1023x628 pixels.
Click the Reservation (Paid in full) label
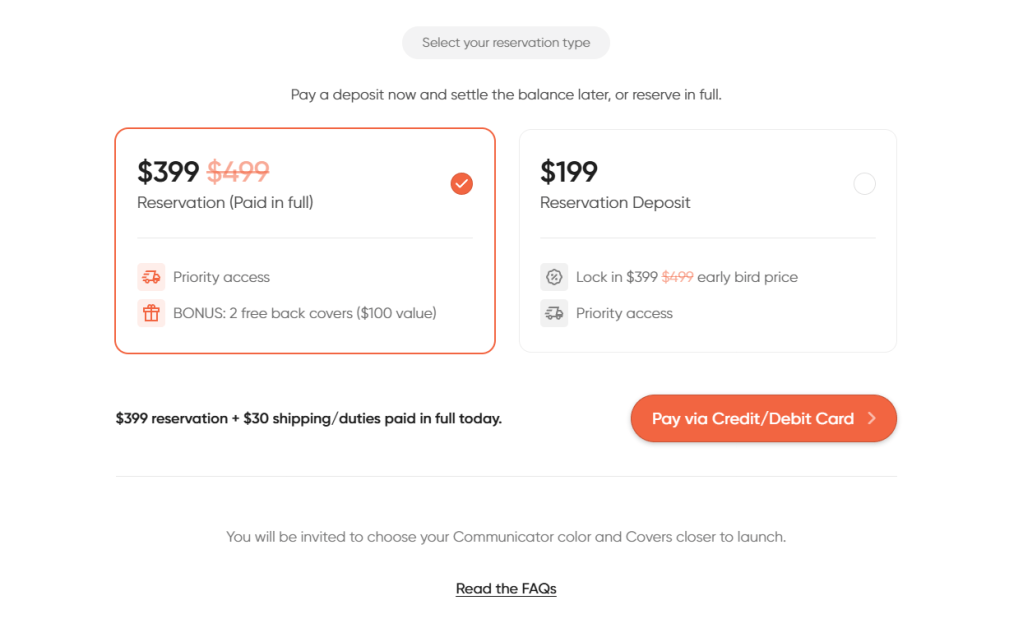(225, 202)
